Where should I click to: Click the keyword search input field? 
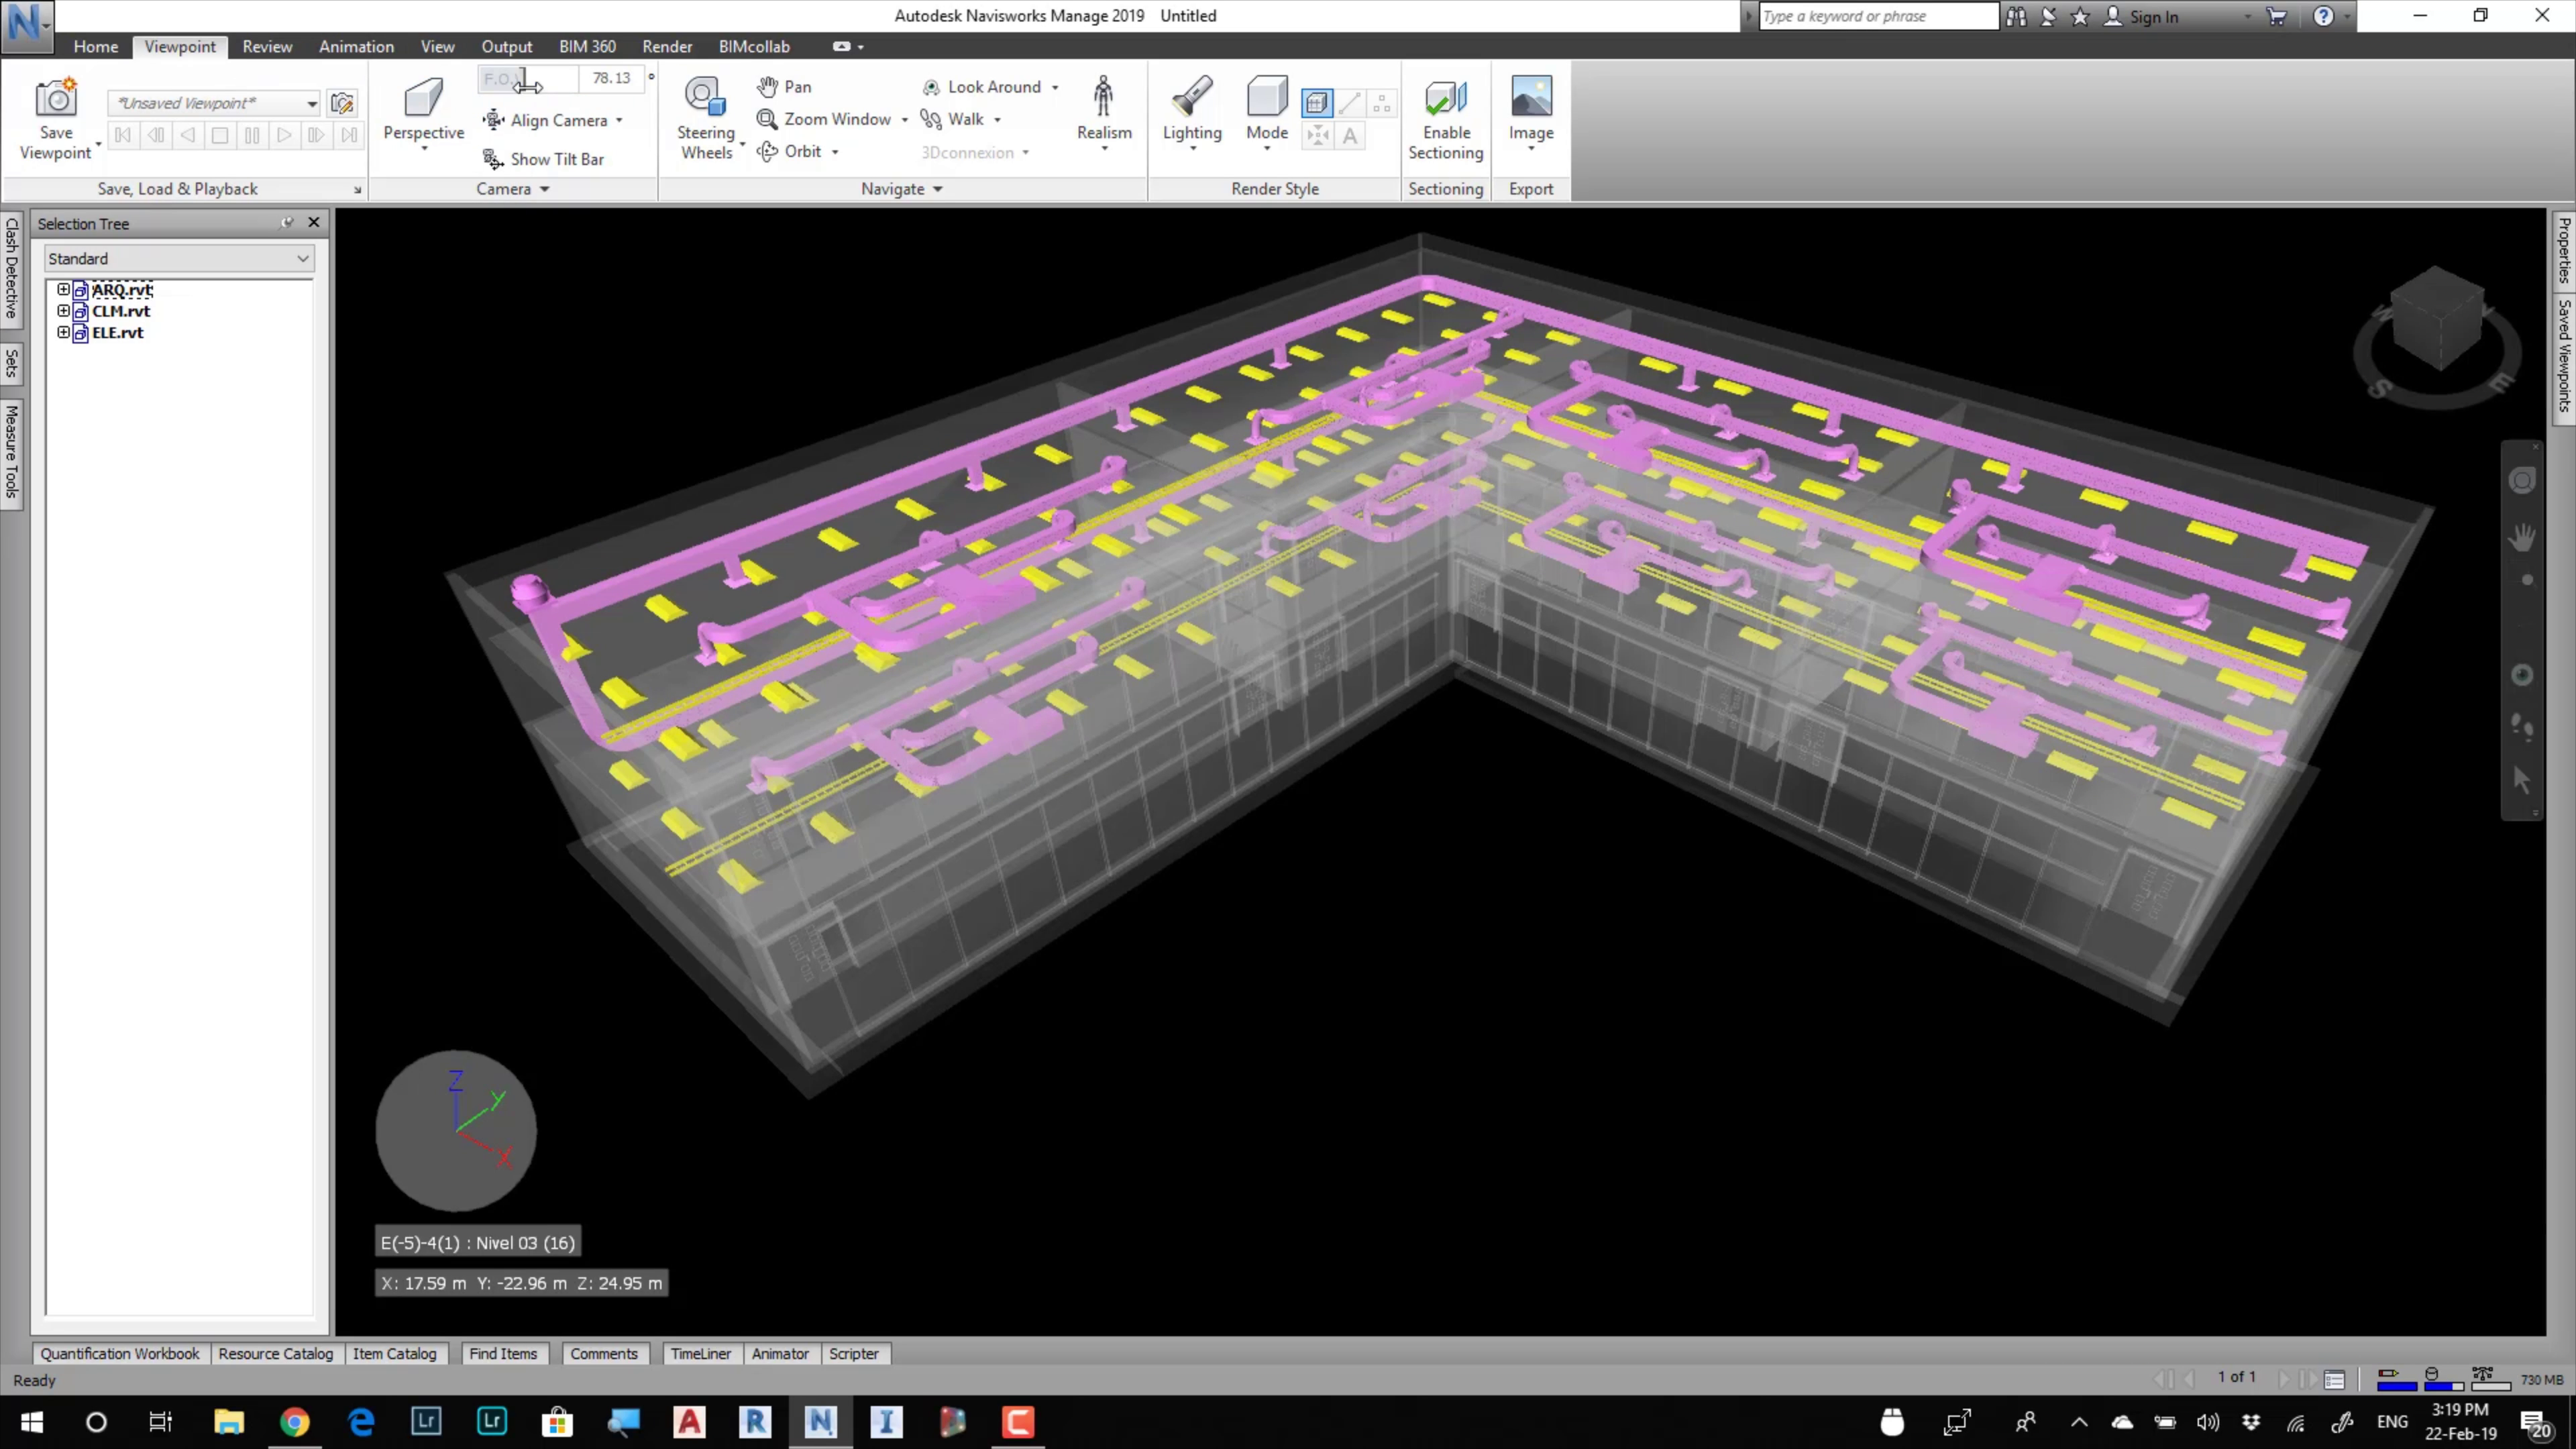1876,16
